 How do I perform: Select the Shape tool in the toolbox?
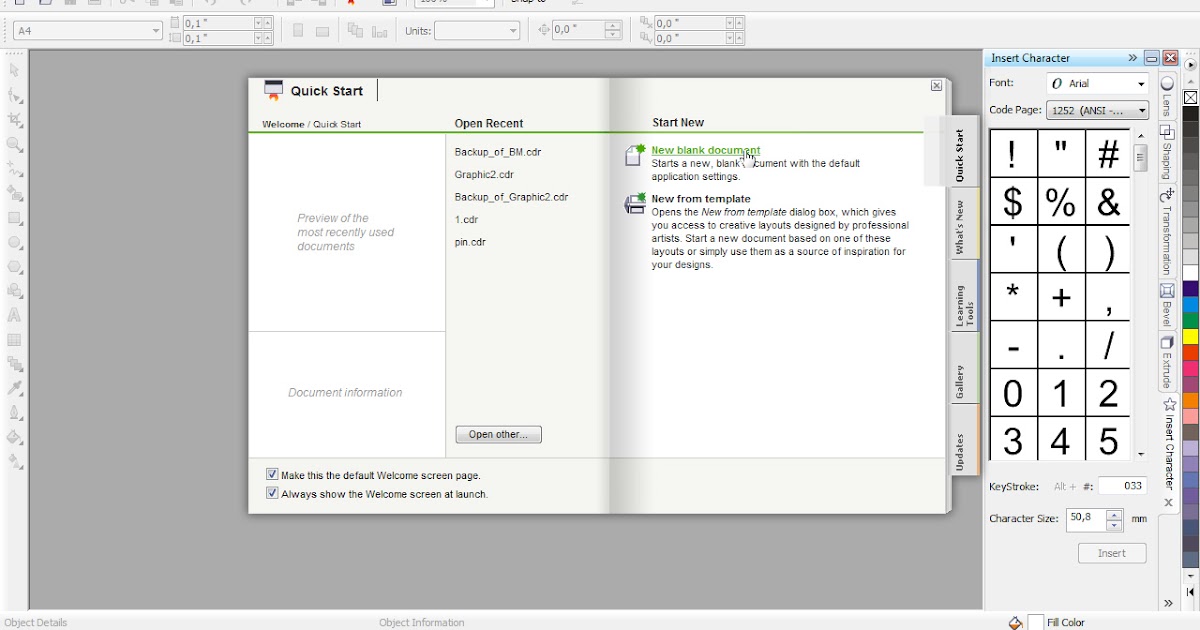click(15, 96)
